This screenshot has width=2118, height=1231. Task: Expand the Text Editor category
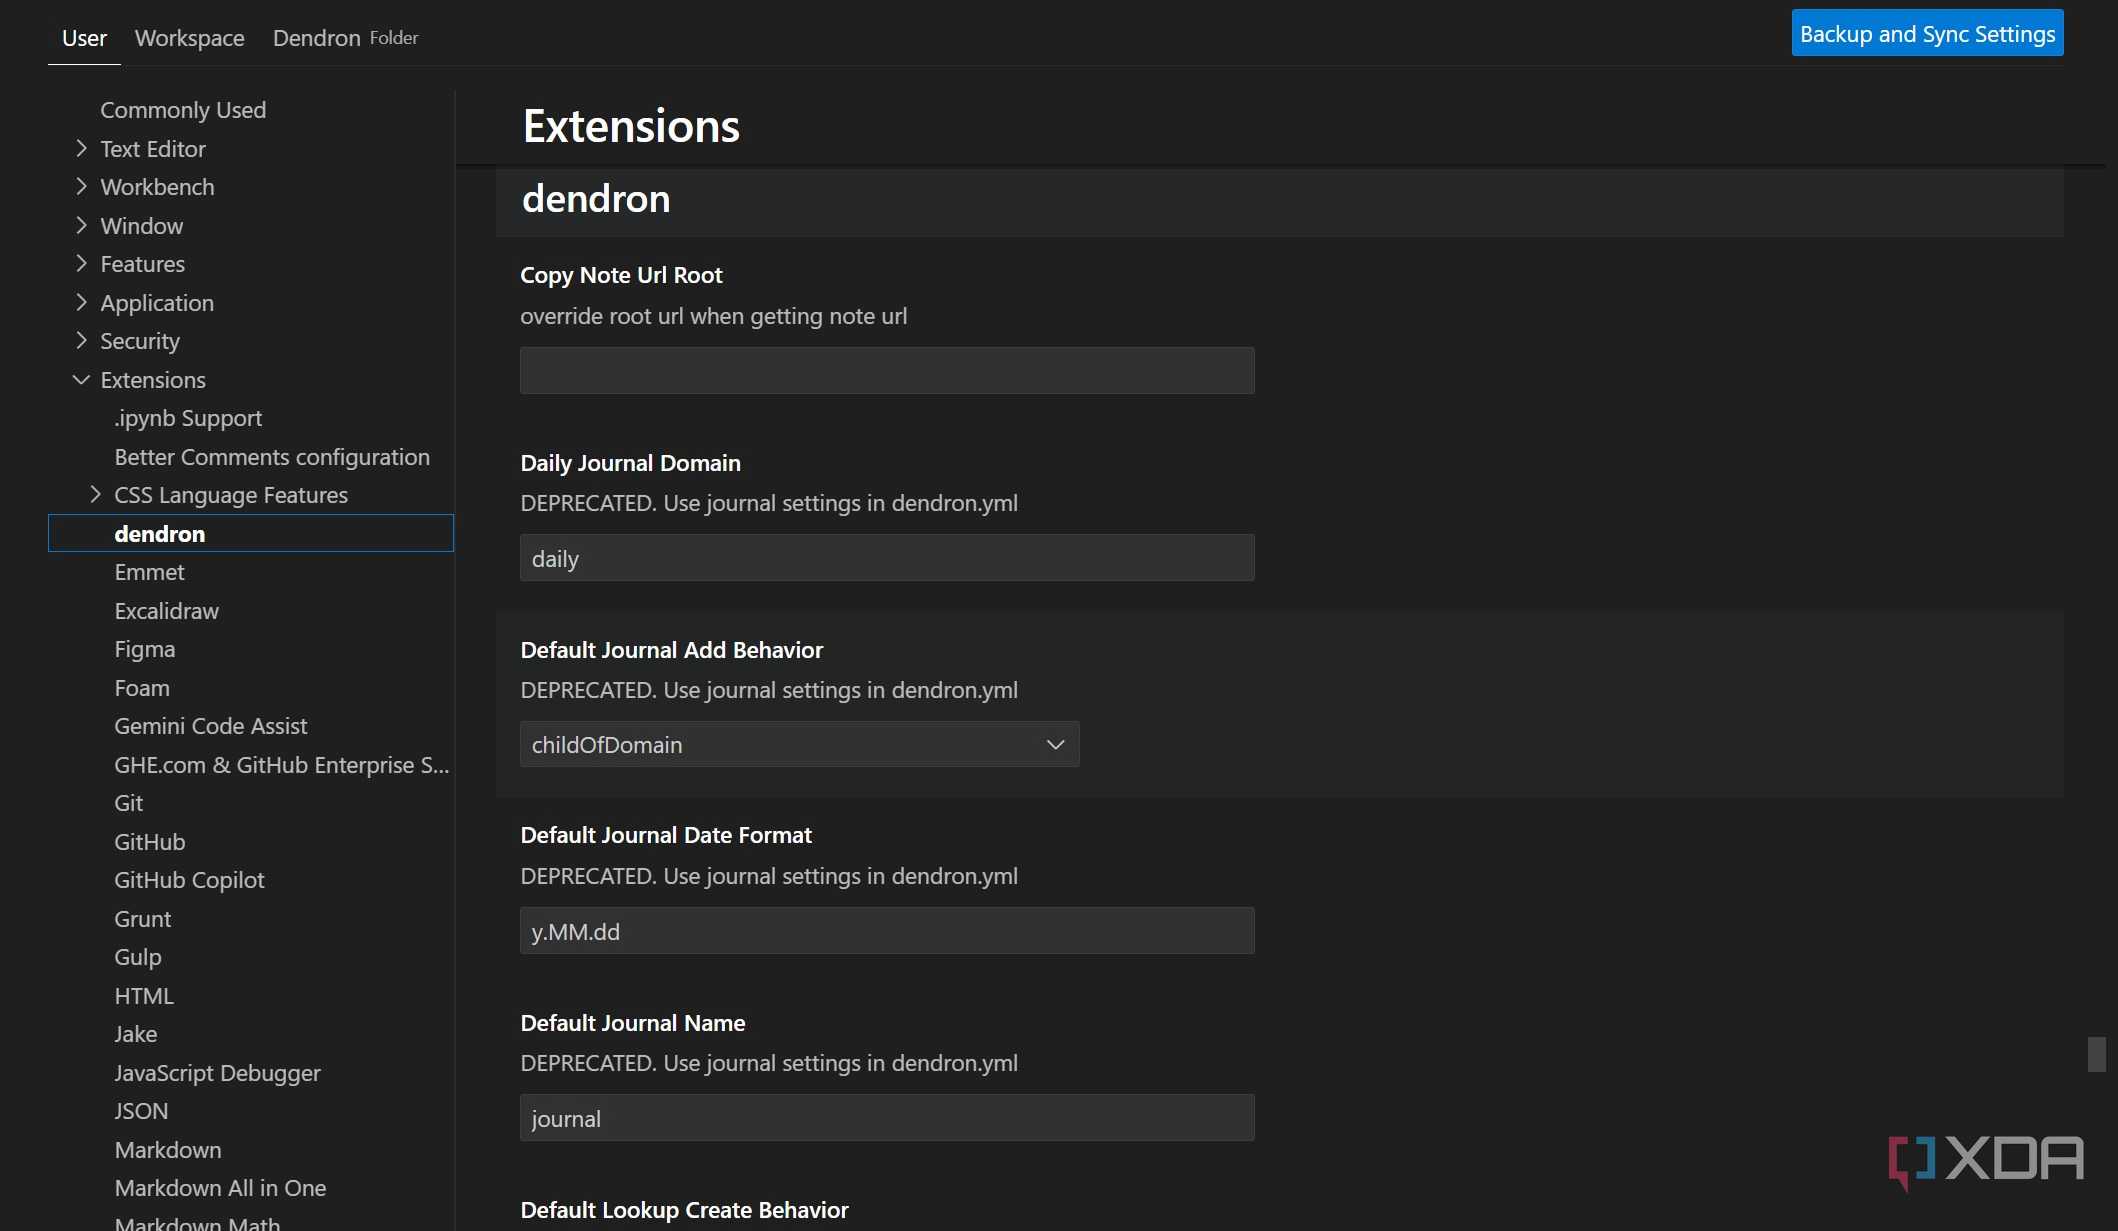82,149
